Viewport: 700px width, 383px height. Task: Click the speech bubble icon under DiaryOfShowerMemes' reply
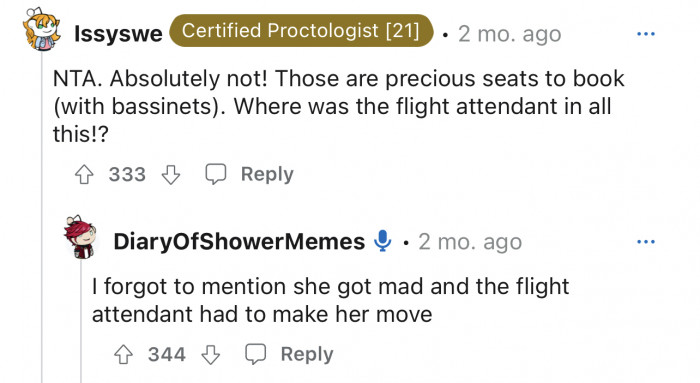(x=255, y=354)
